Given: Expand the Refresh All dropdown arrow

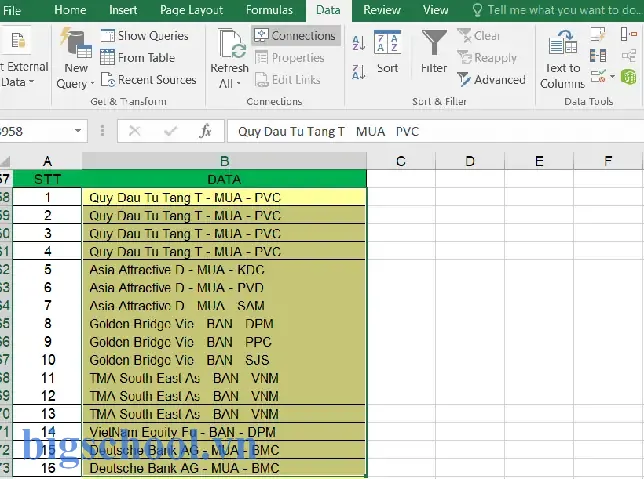Looking at the screenshot, I should point(238,83).
